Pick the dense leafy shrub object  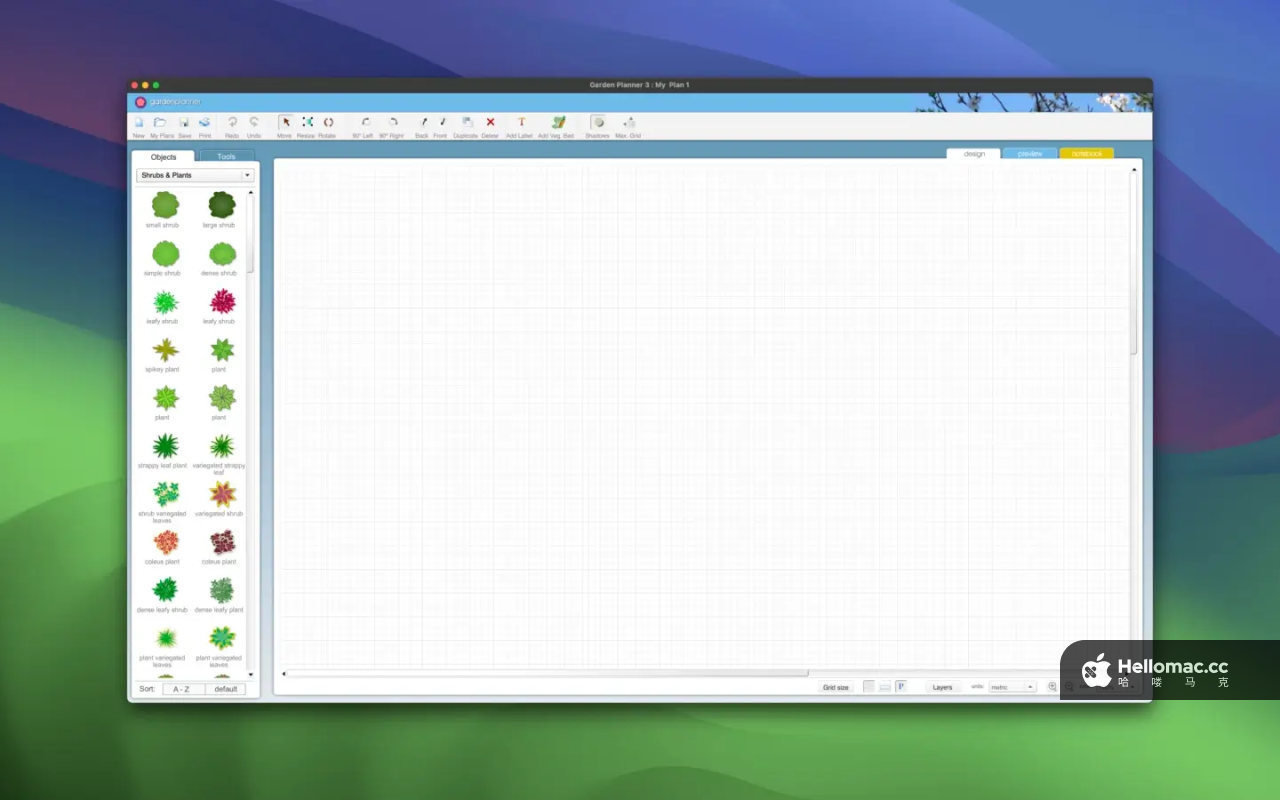(164, 590)
